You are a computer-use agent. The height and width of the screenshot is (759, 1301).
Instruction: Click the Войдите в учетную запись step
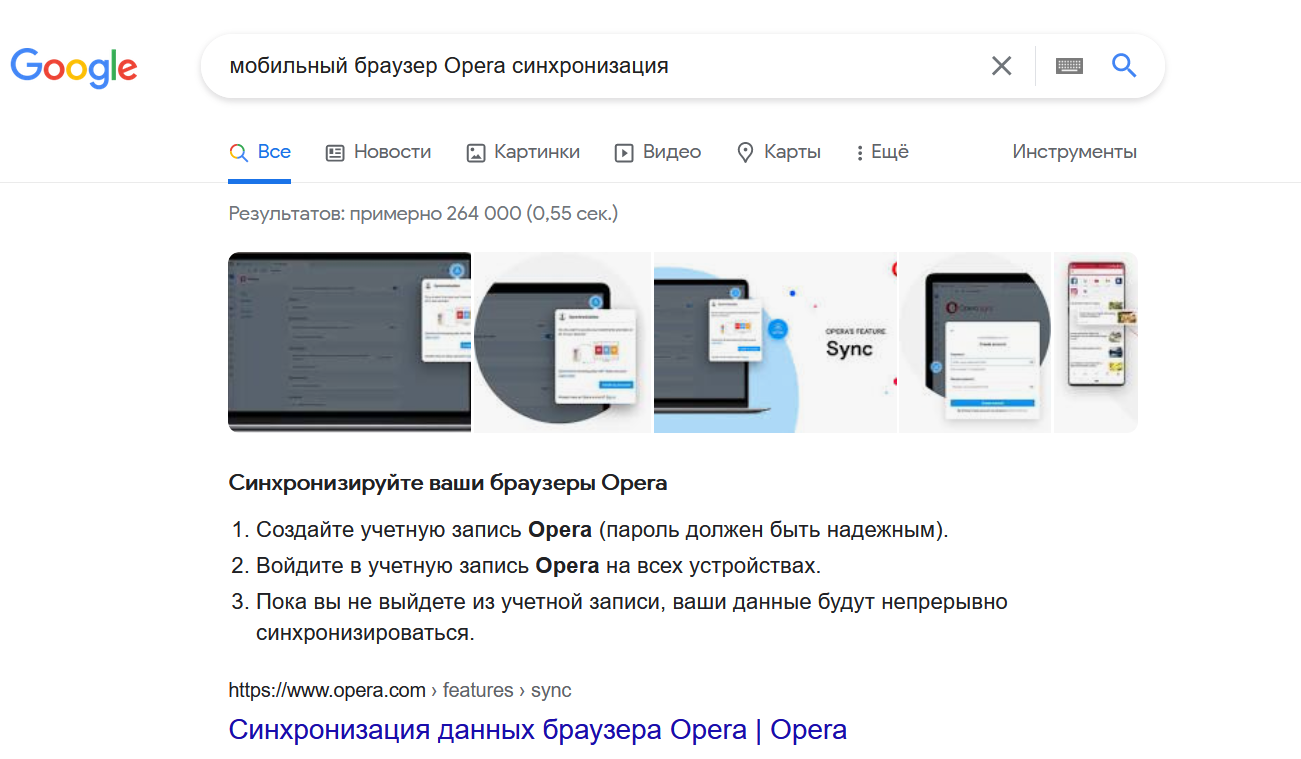(538, 566)
